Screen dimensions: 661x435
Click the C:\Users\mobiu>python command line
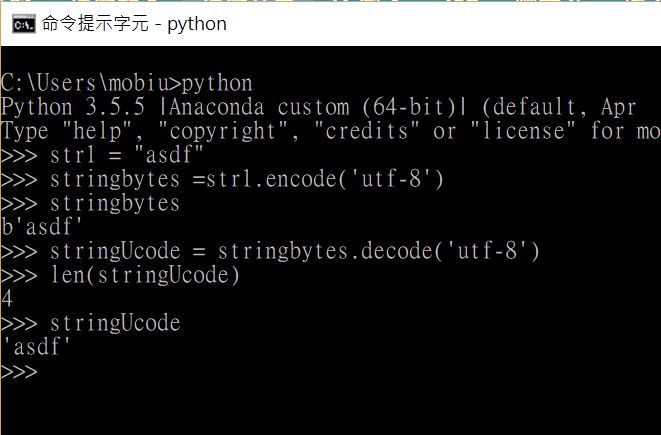(126, 83)
